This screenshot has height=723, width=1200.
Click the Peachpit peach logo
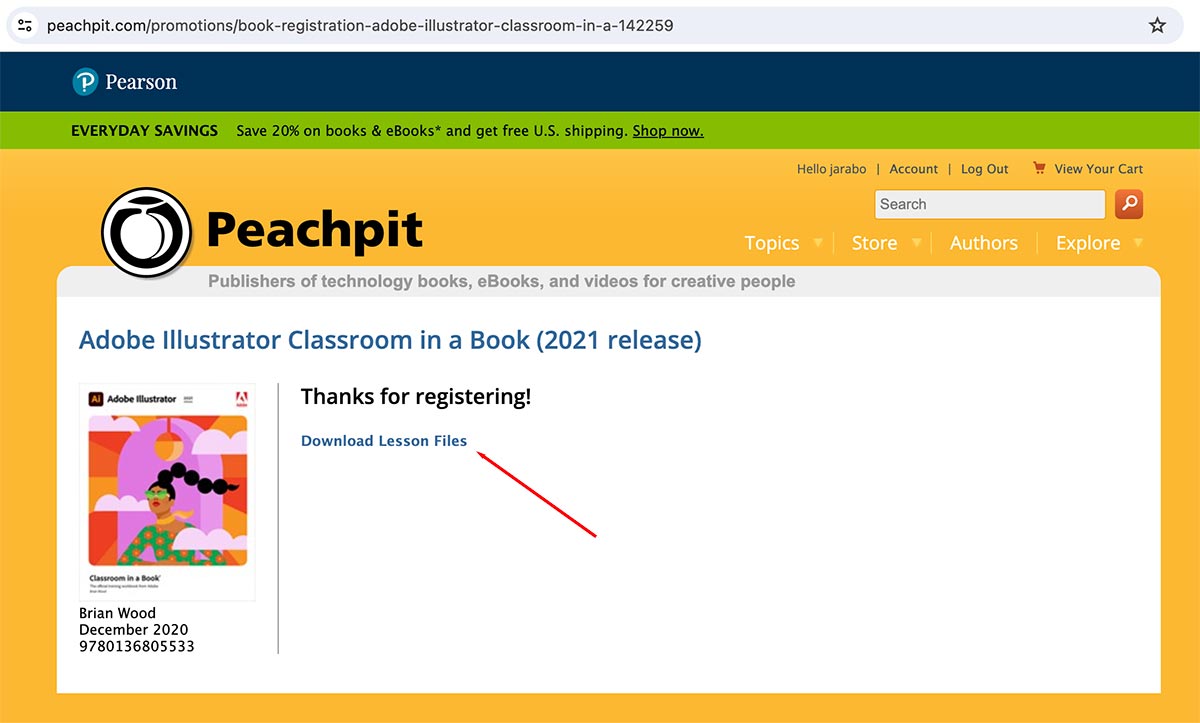coord(146,232)
